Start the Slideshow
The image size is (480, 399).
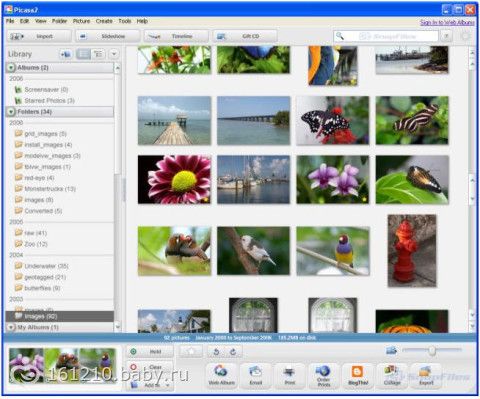(108, 36)
